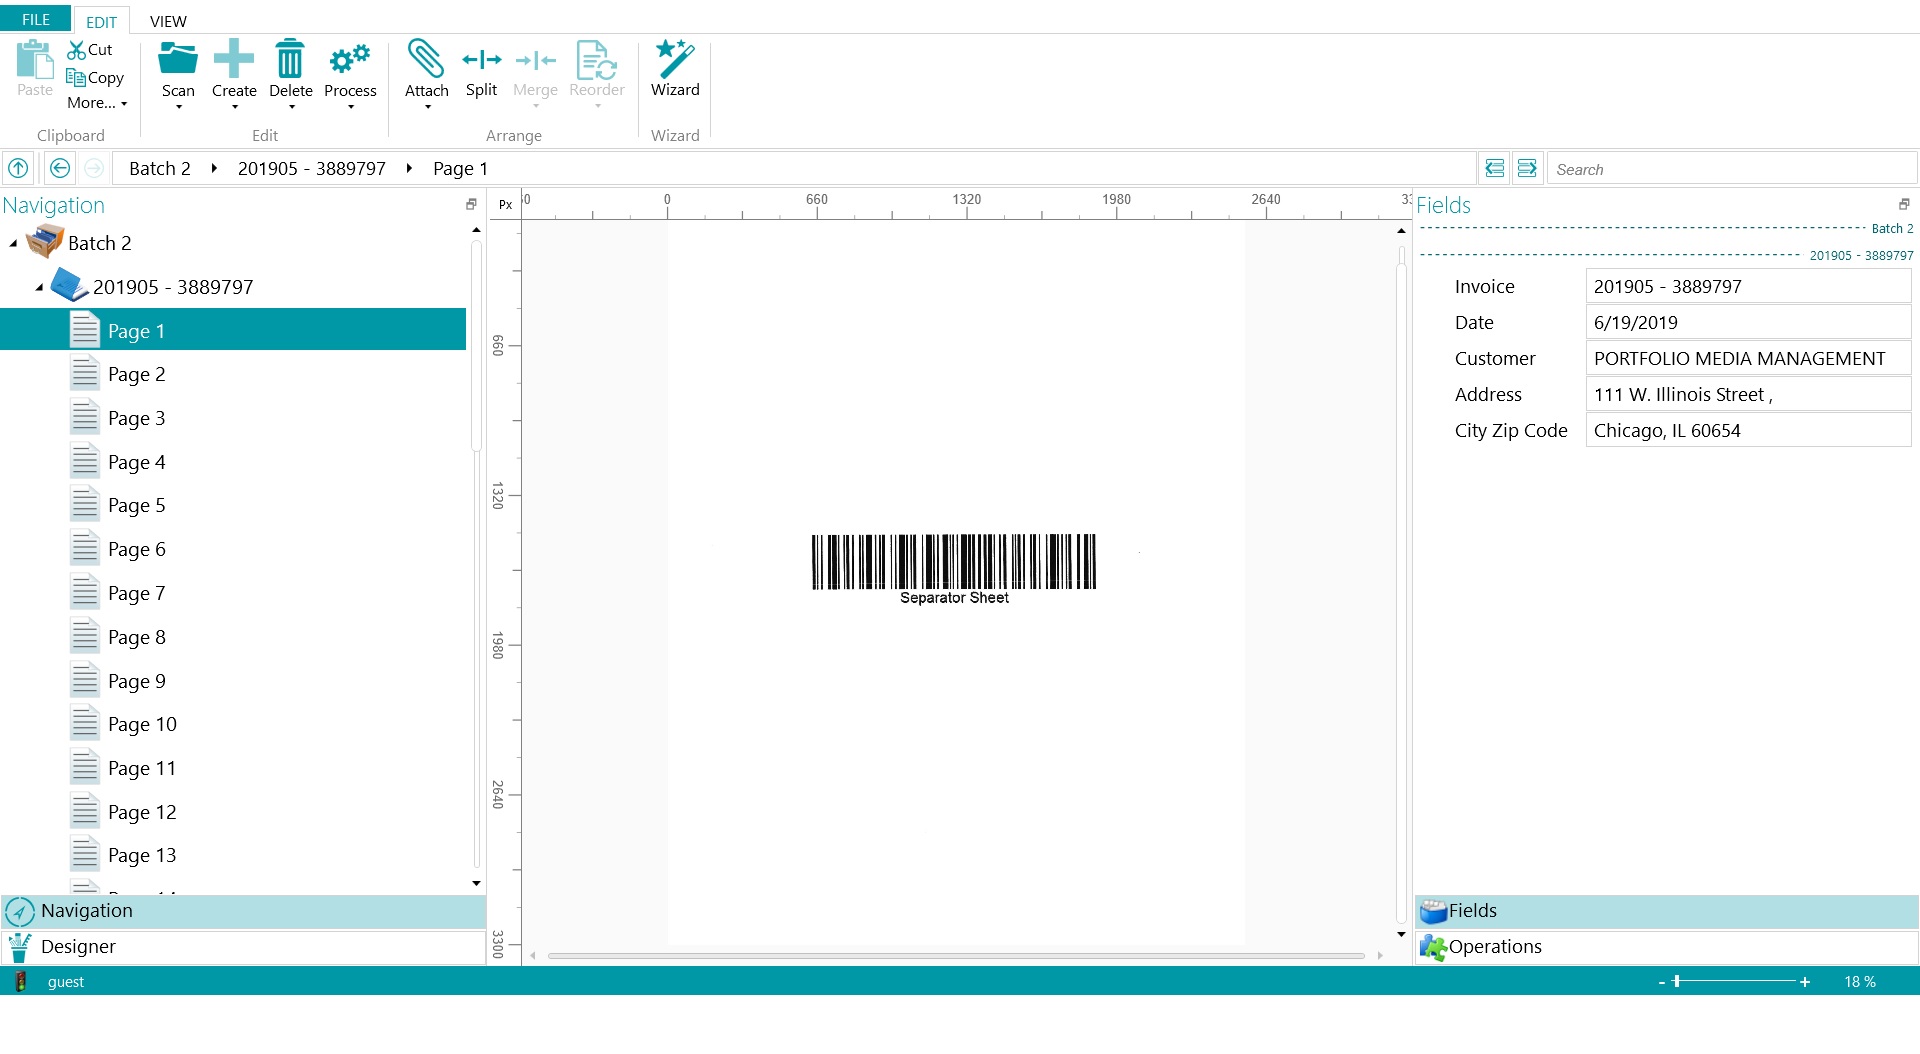1920x1054 pixels.
Task: Open the Process gears tool
Action: 350,60
